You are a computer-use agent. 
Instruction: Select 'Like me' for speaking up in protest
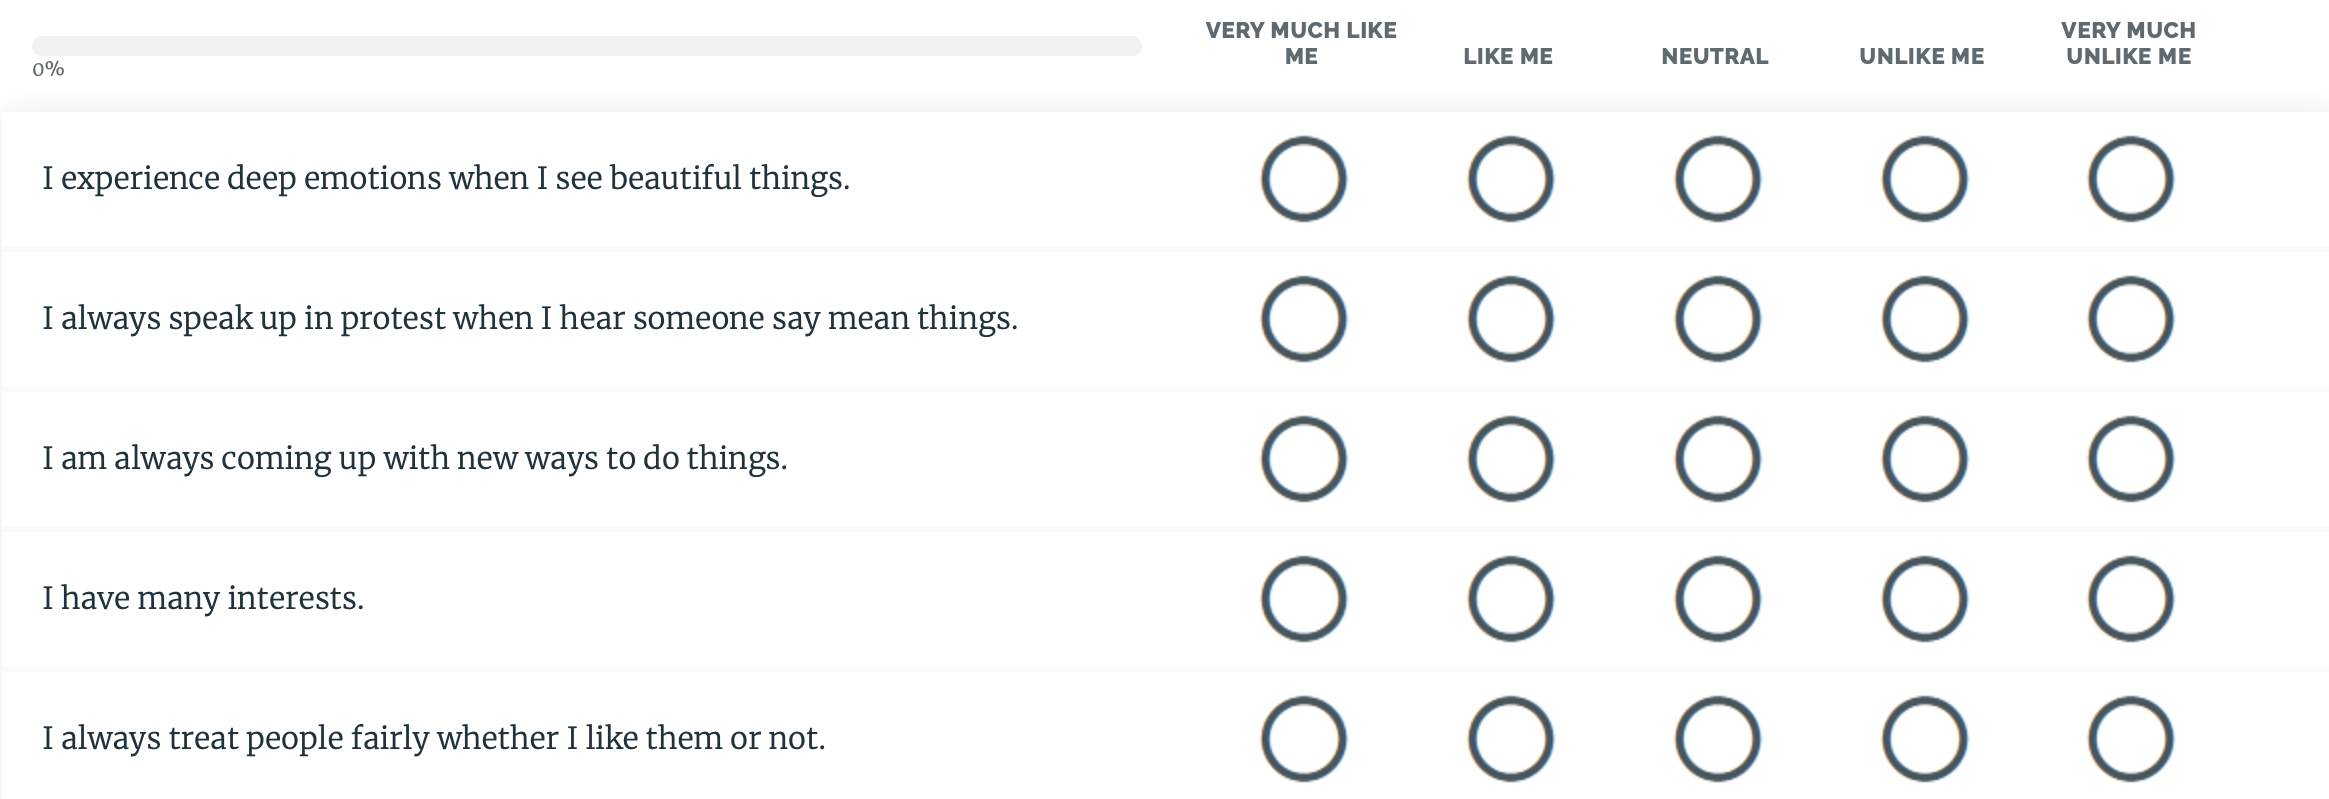pyautogui.click(x=1510, y=319)
